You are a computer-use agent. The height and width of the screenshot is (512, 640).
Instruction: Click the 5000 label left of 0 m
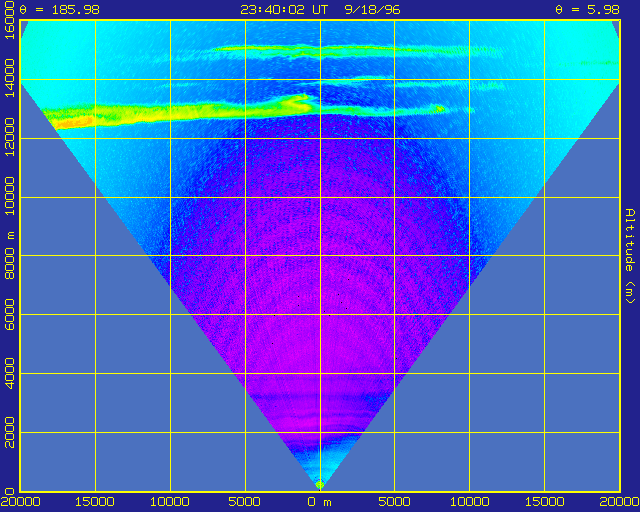[244, 502]
